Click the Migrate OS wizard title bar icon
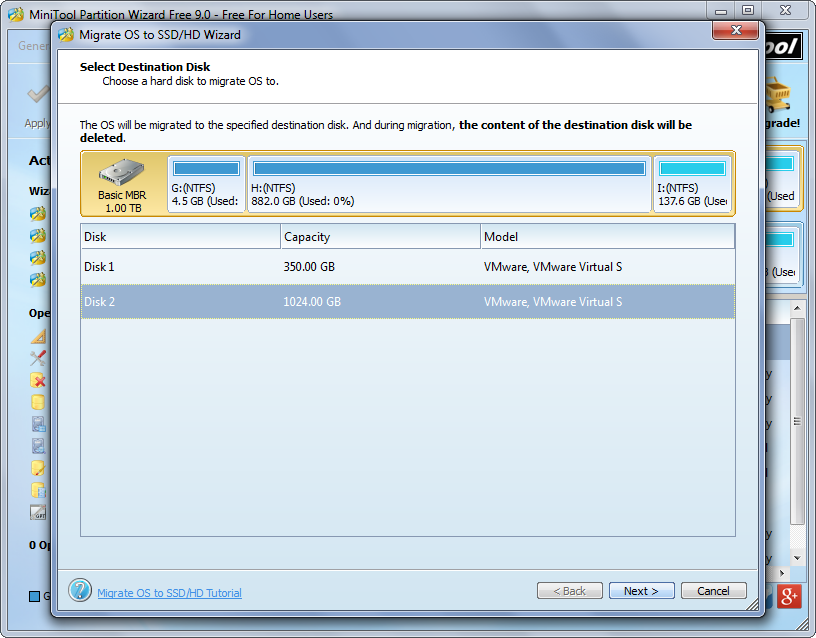 click(66, 34)
